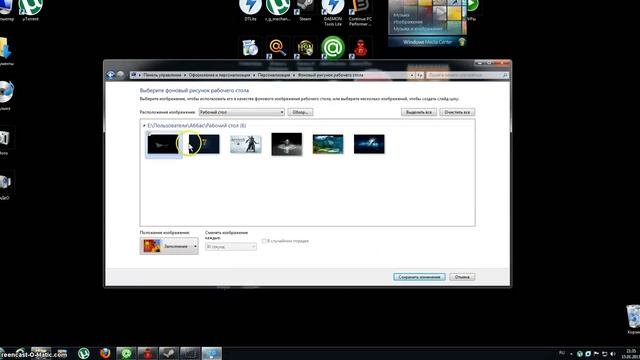Open the address bar history dropdown arrow
The height and width of the screenshot is (360, 640).
(411, 75)
